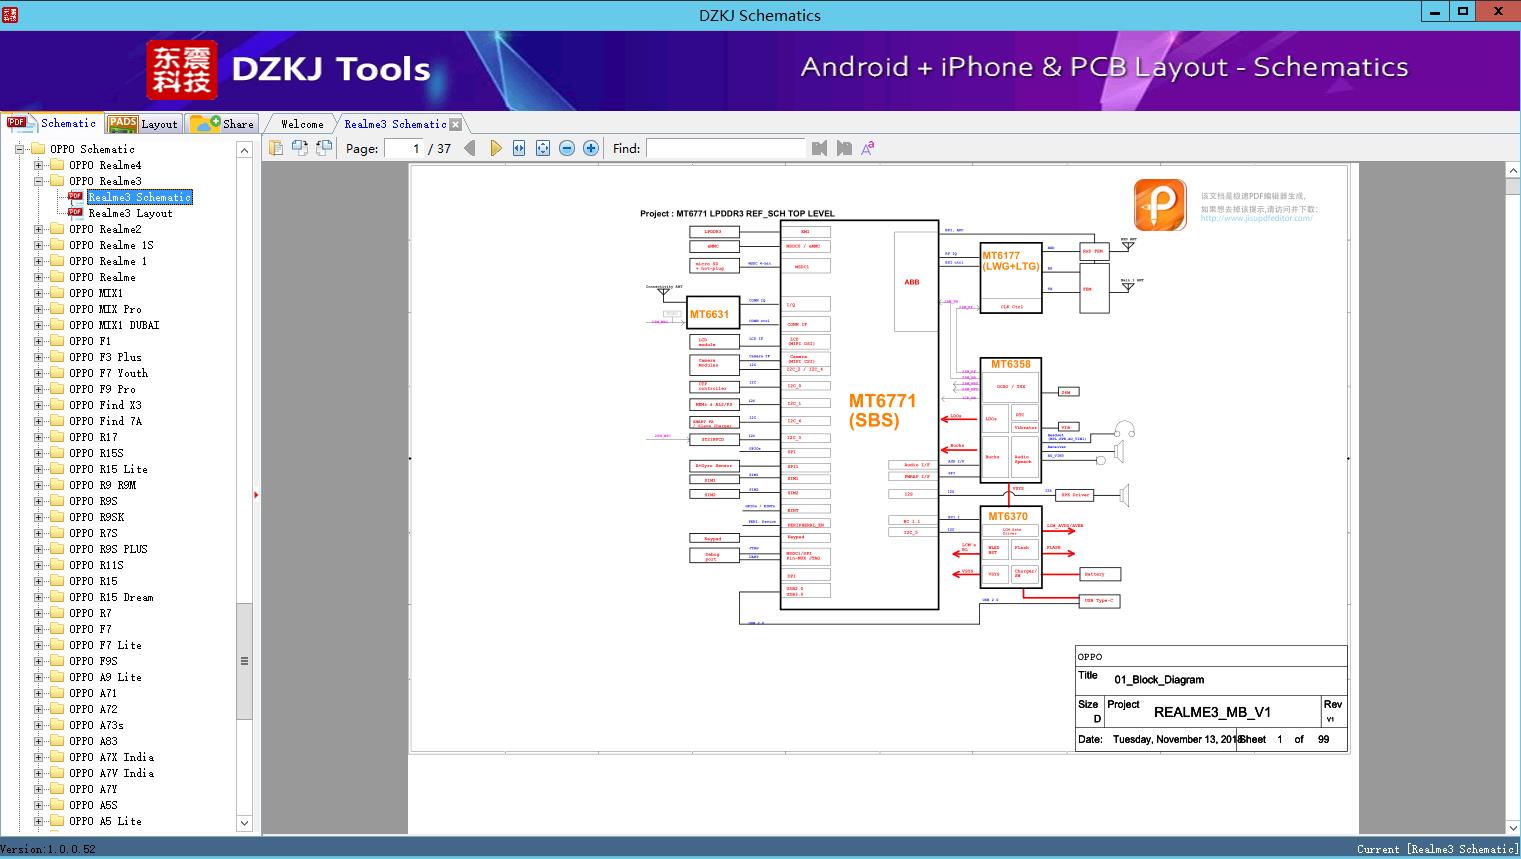
Task: Click the folder icon of OPPO Schematic
Action: (39, 149)
